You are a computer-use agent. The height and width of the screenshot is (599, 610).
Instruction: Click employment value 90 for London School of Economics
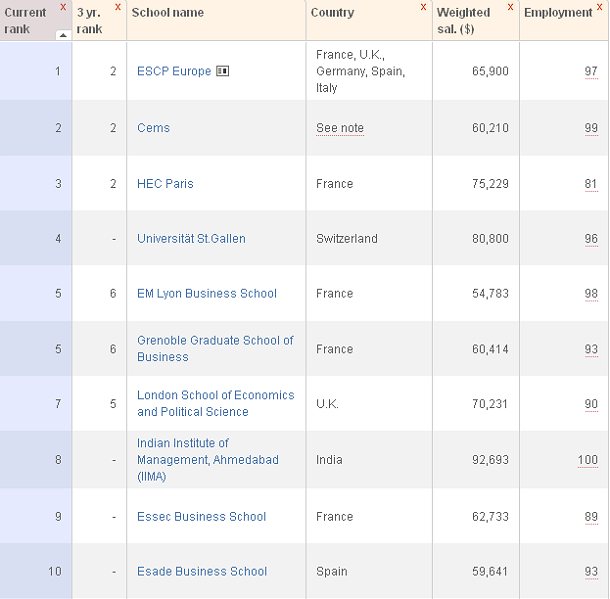tap(591, 404)
